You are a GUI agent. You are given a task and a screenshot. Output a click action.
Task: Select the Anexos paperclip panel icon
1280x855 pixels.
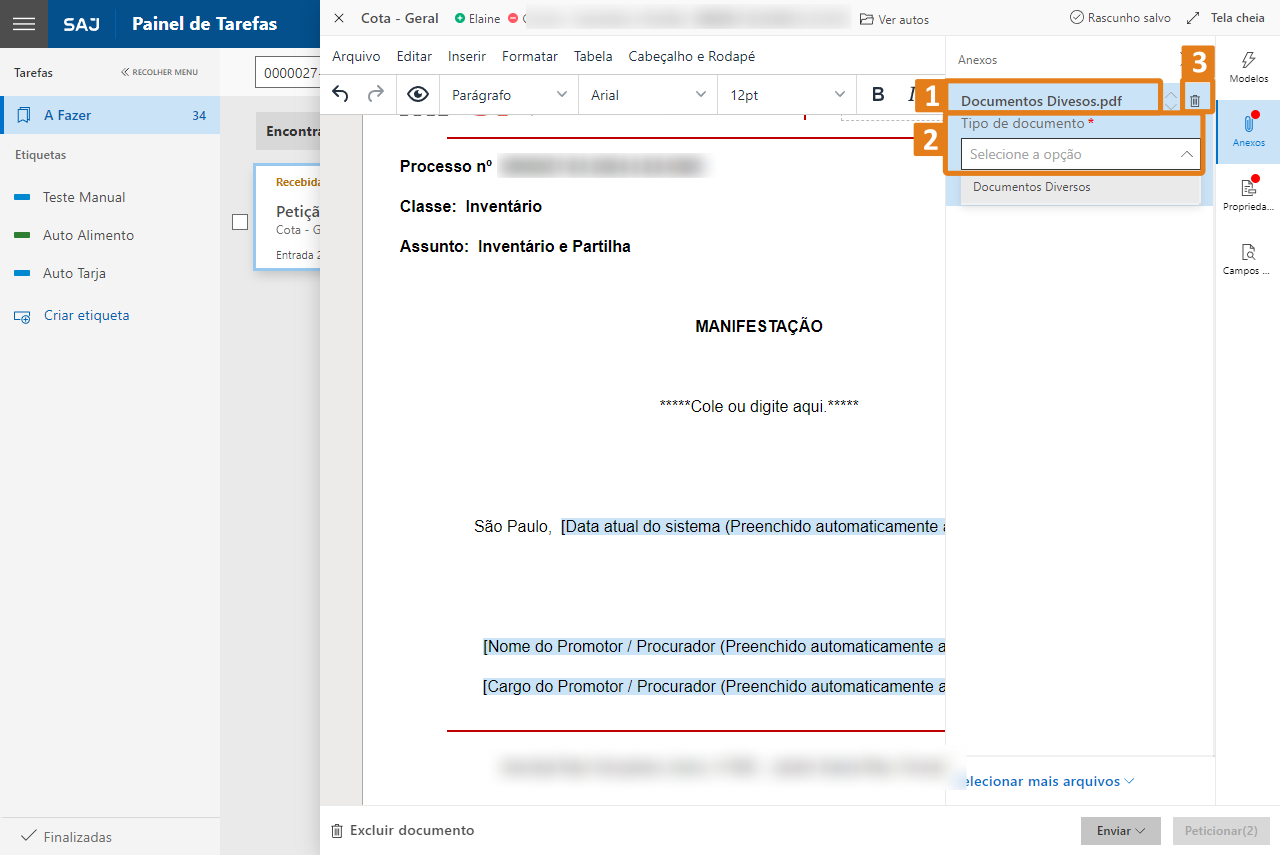[1247, 127]
